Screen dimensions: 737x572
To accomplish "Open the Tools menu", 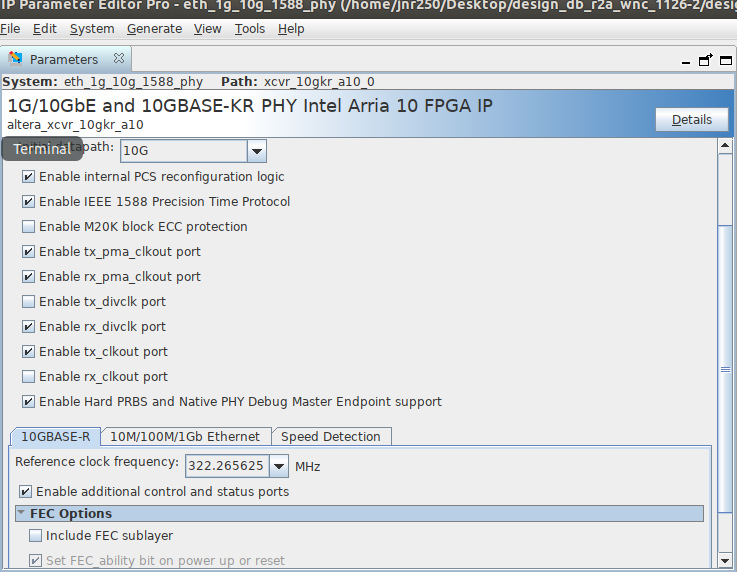I will tap(250, 29).
